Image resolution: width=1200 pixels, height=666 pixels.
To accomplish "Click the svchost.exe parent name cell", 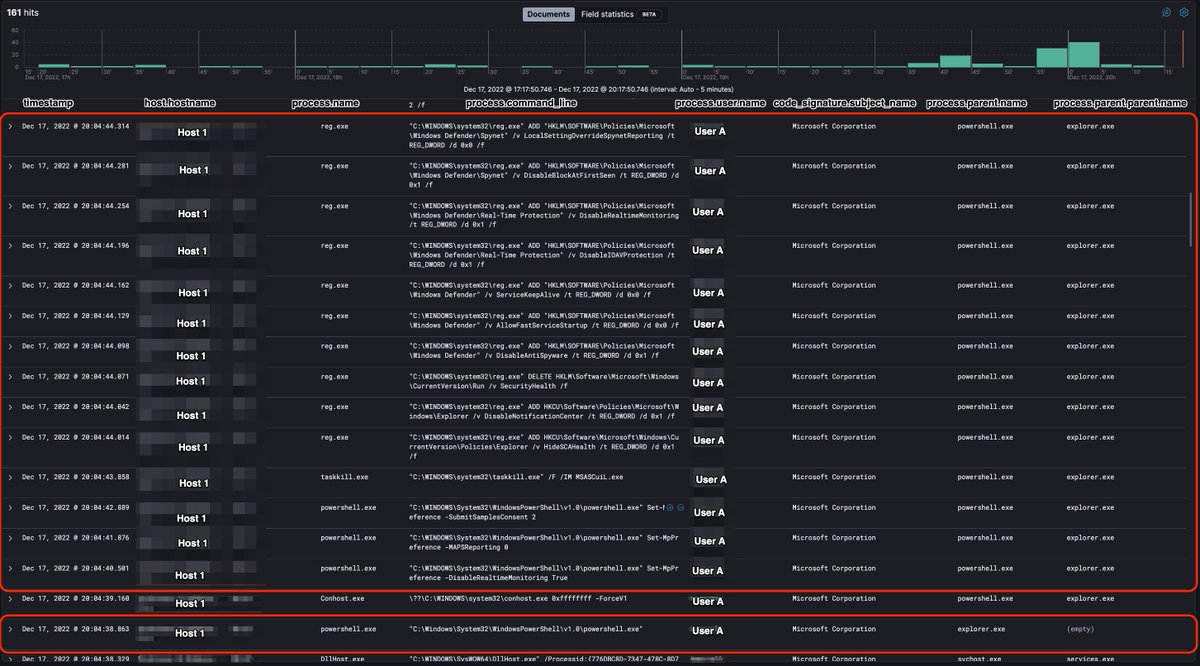I will (x=978, y=659).
